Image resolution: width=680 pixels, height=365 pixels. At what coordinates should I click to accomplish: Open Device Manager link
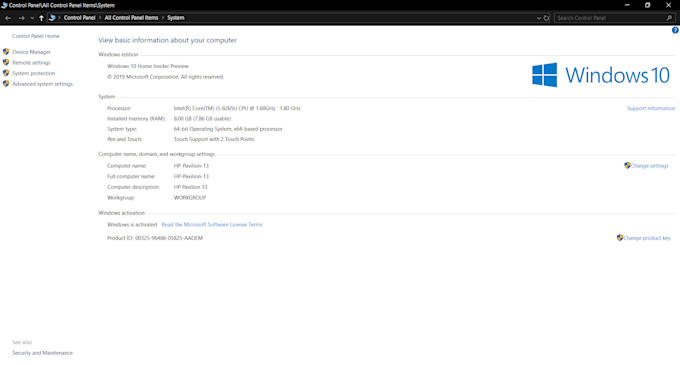click(x=31, y=52)
